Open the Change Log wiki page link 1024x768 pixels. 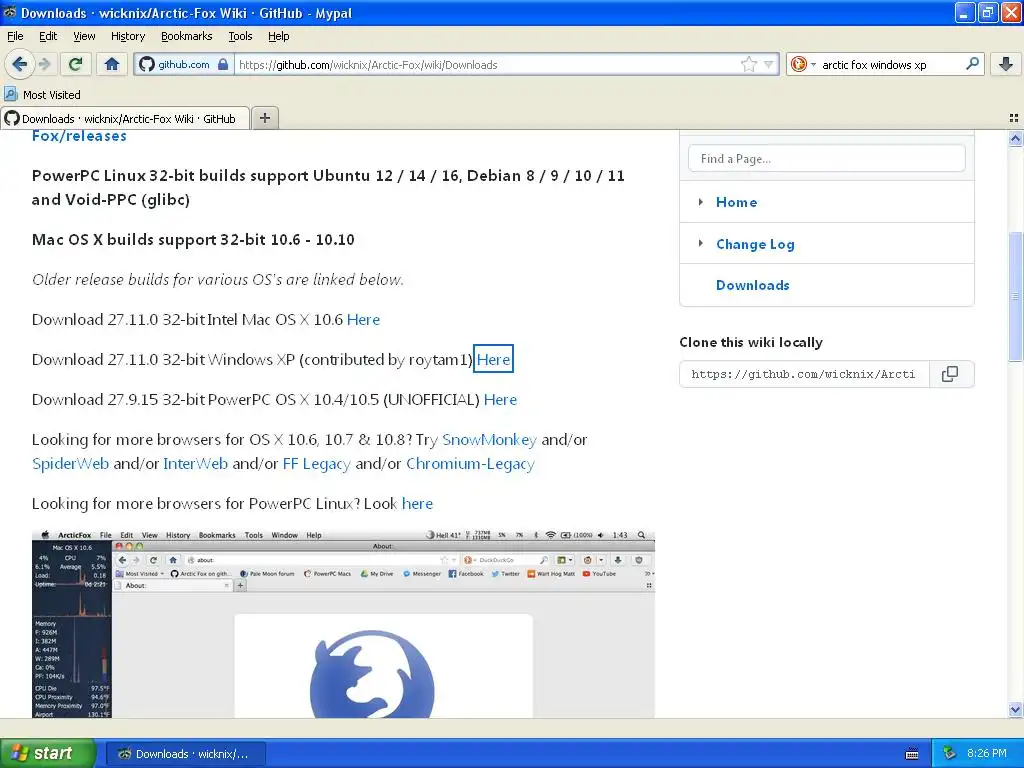click(x=755, y=244)
